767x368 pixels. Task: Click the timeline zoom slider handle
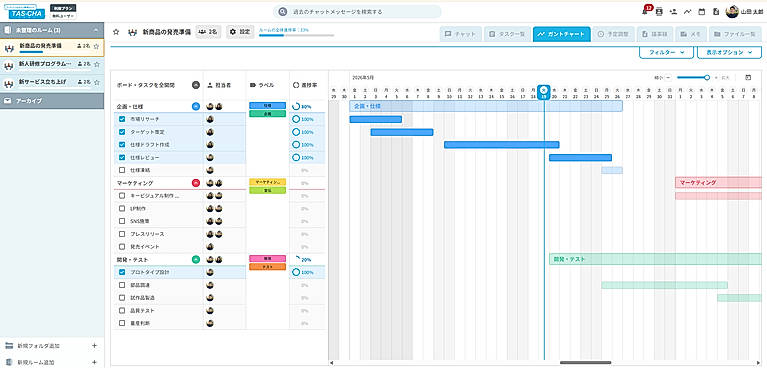coord(707,77)
